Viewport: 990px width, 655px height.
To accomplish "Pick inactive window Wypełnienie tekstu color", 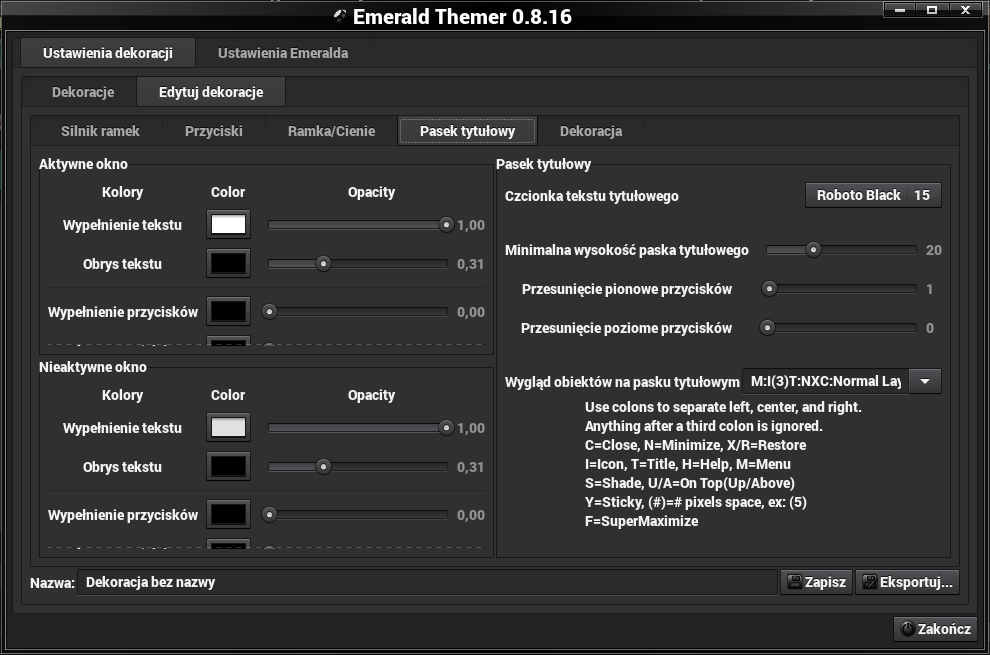I will [x=229, y=428].
